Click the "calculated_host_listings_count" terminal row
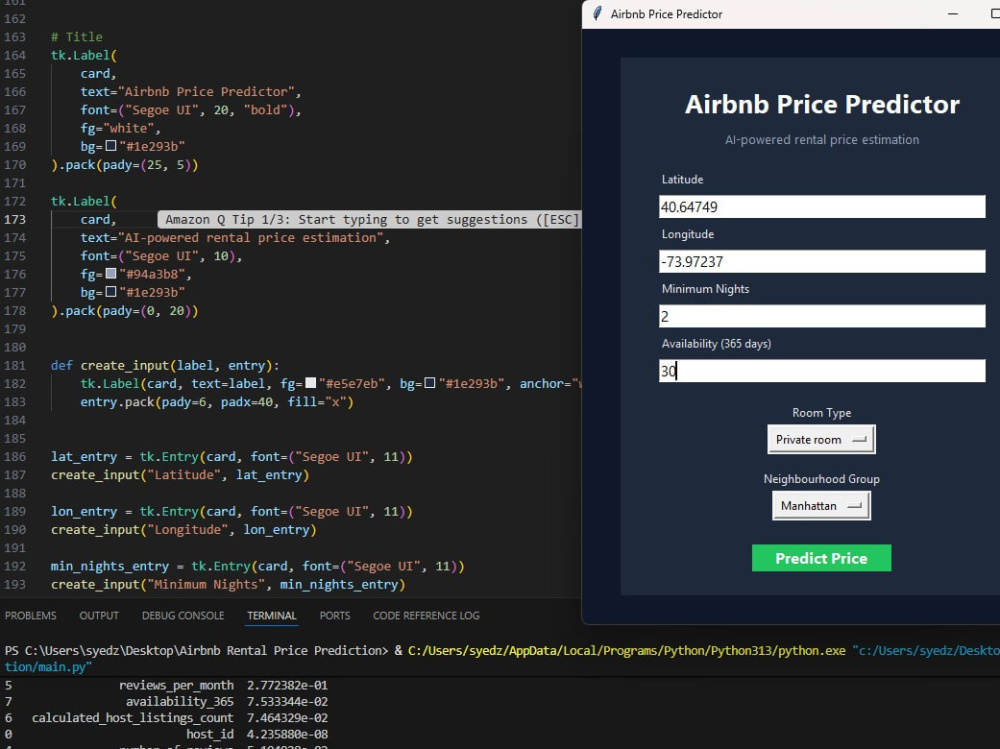The height and width of the screenshot is (749, 1000). coord(166,718)
